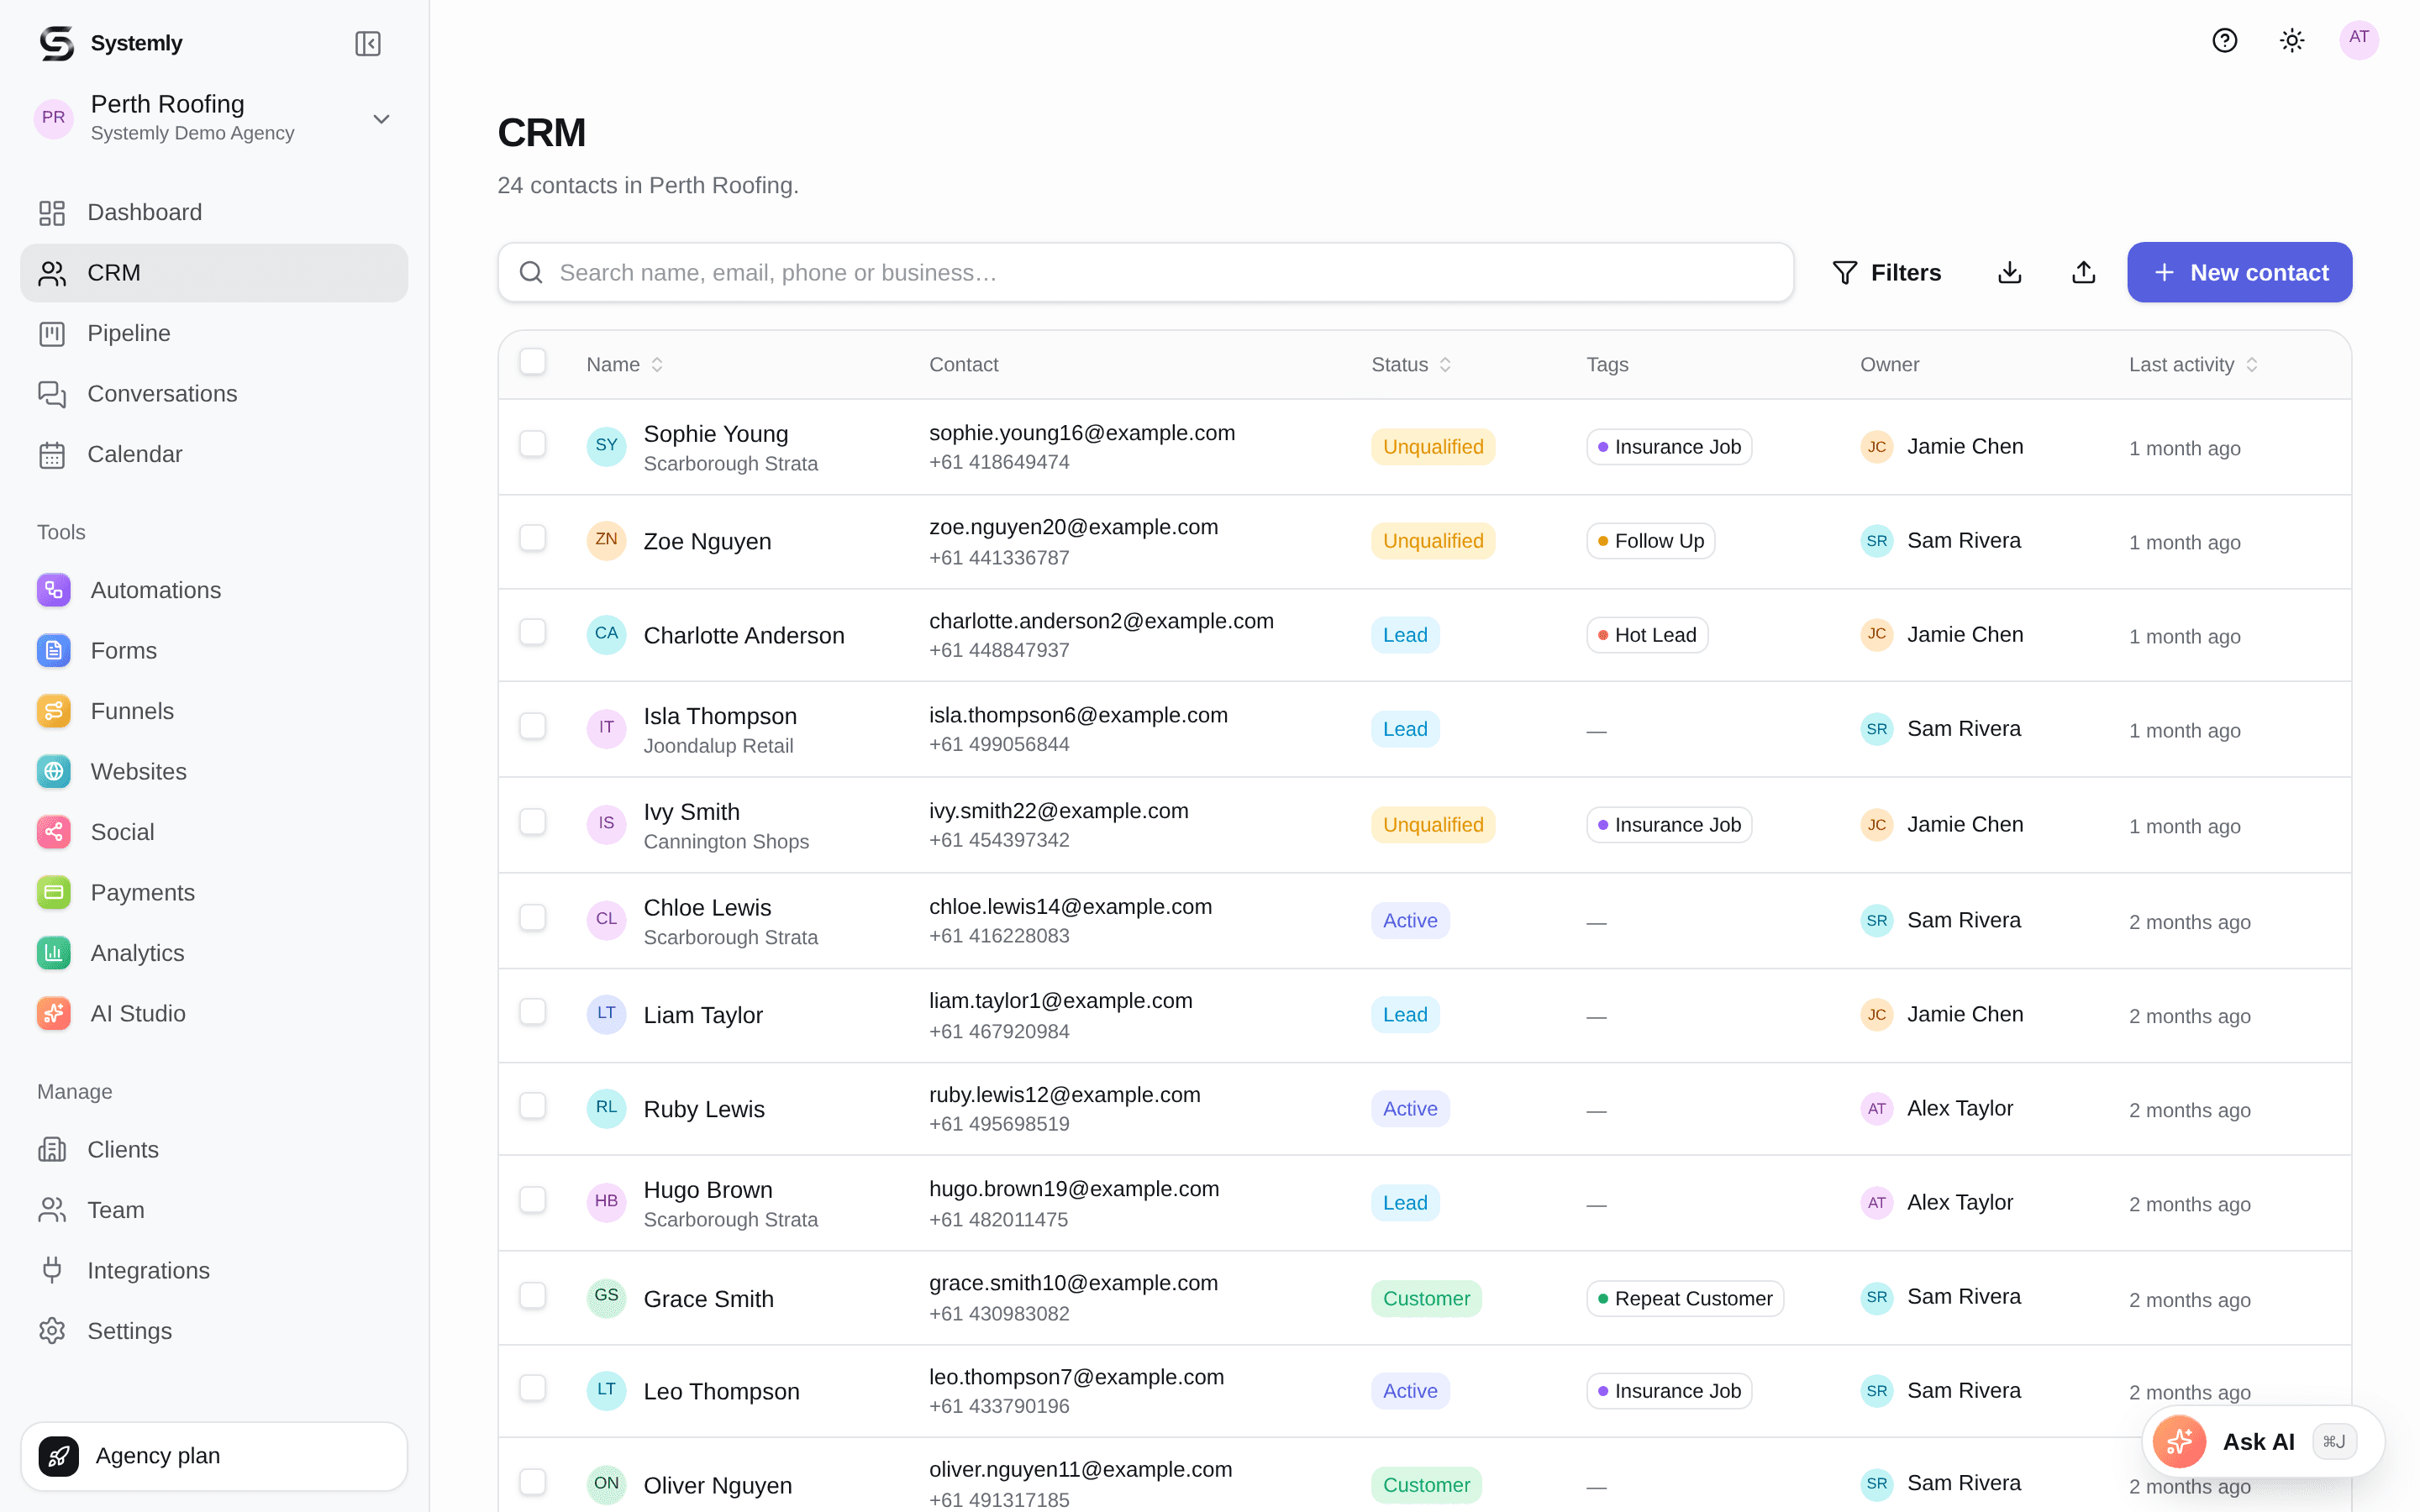Click Grace Smith's GS avatar

click(x=606, y=1298)
